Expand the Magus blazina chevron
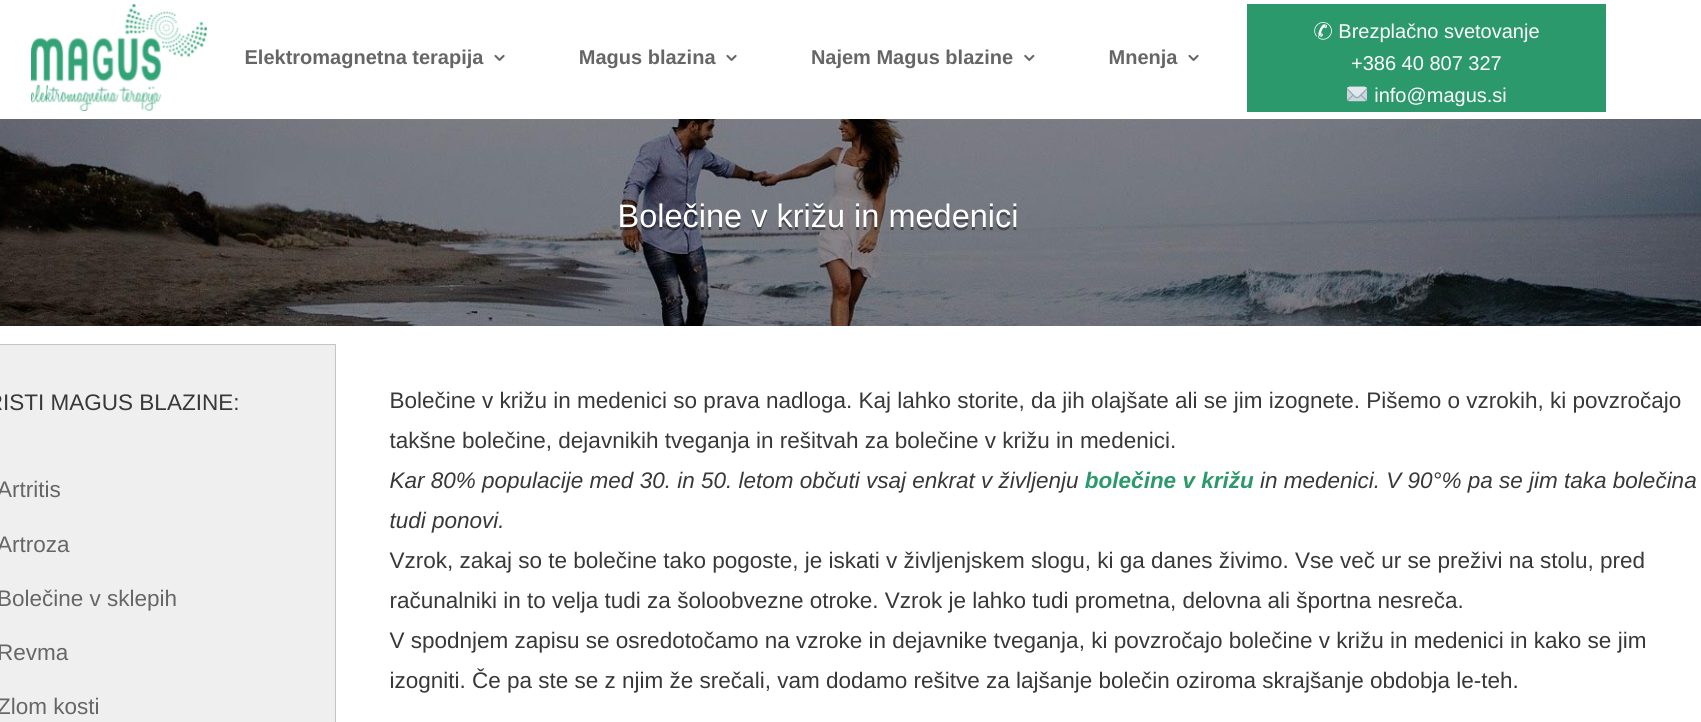This screenshot has width=1701, height=722. click(731, 58)
